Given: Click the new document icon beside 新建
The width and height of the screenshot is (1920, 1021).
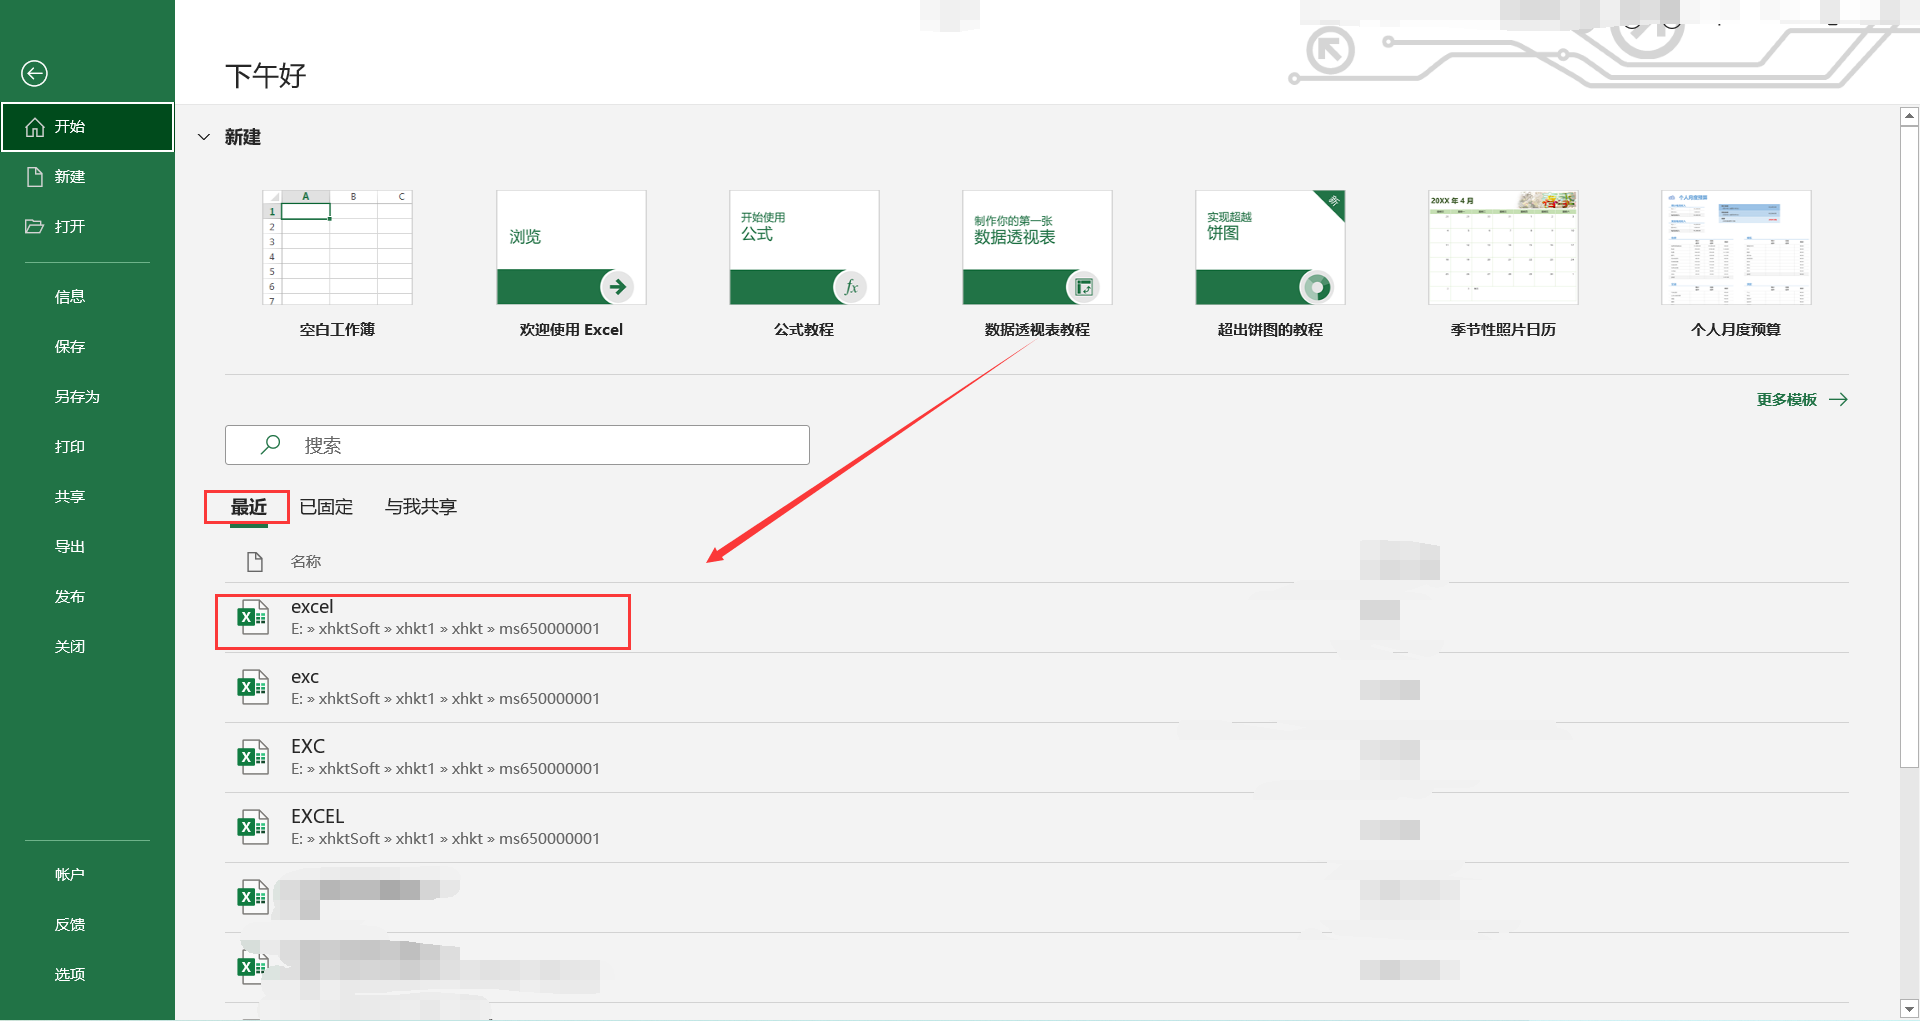Looking at the screenshot, I should pos(35,177).
